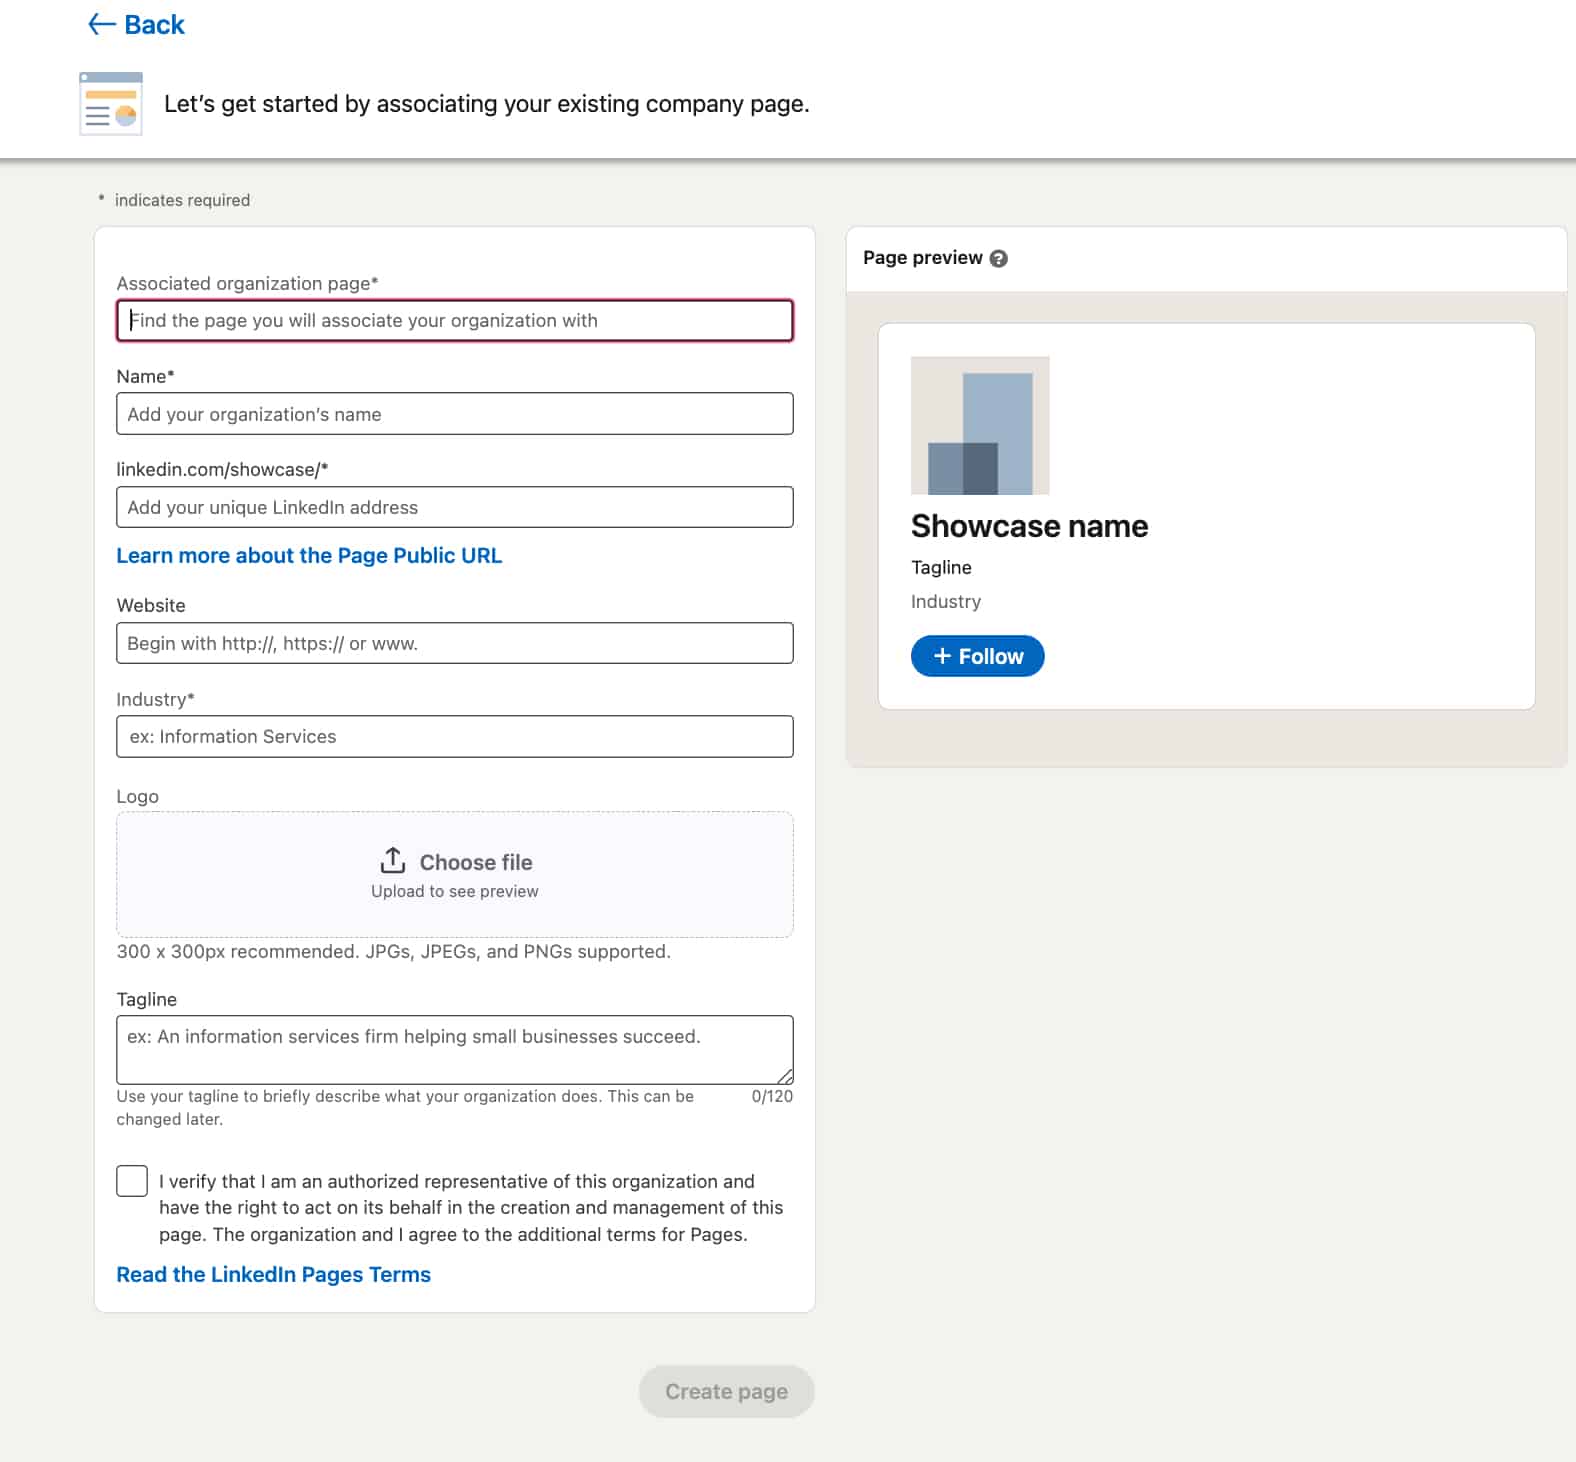Screen dimensions: 1576x1462
Task: Open the Industry suggestions field
Action: [454, 736]
